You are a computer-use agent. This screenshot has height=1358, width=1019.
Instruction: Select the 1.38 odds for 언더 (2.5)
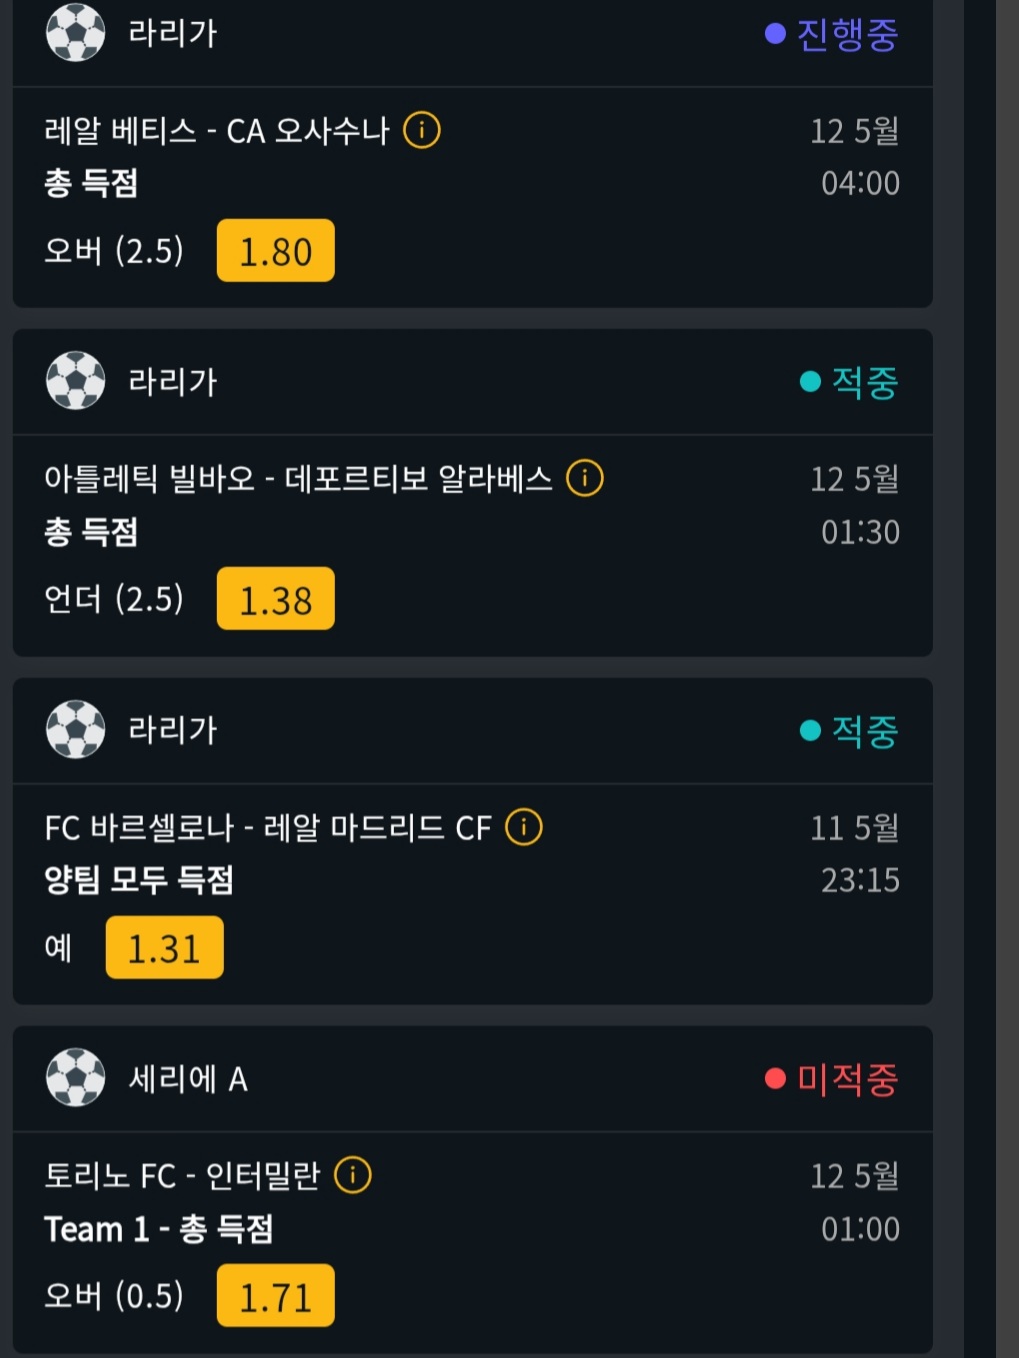pos(275,599)
